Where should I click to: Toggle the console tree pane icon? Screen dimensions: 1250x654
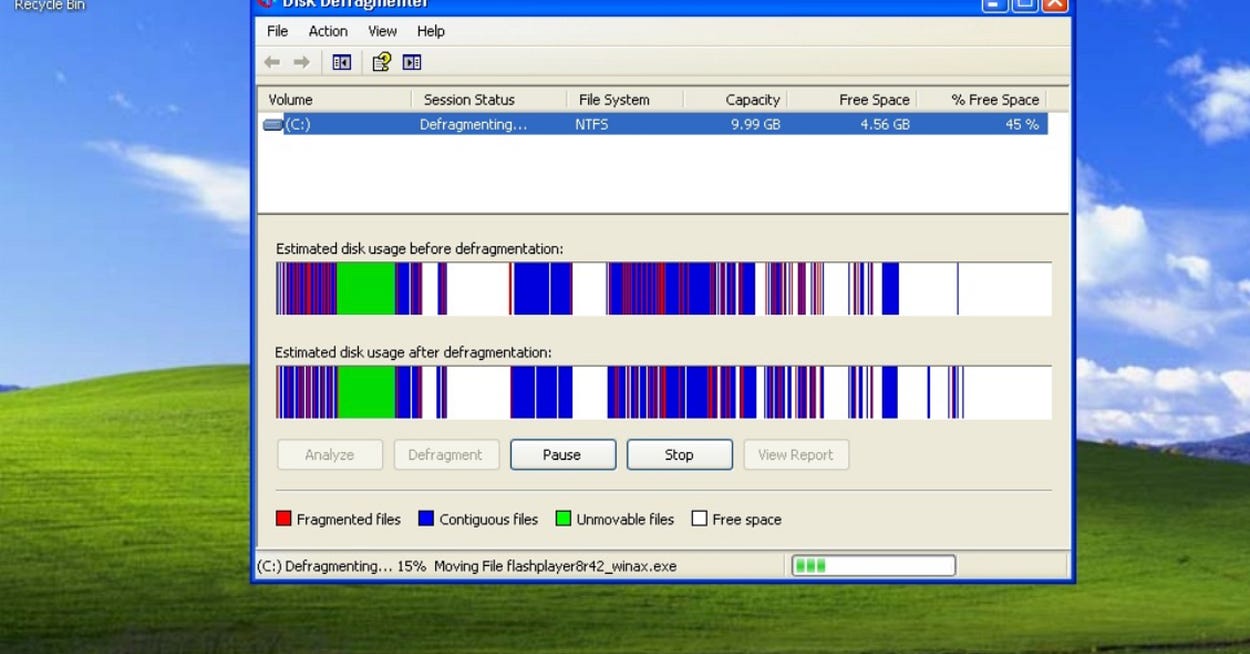tap(341, 62)
